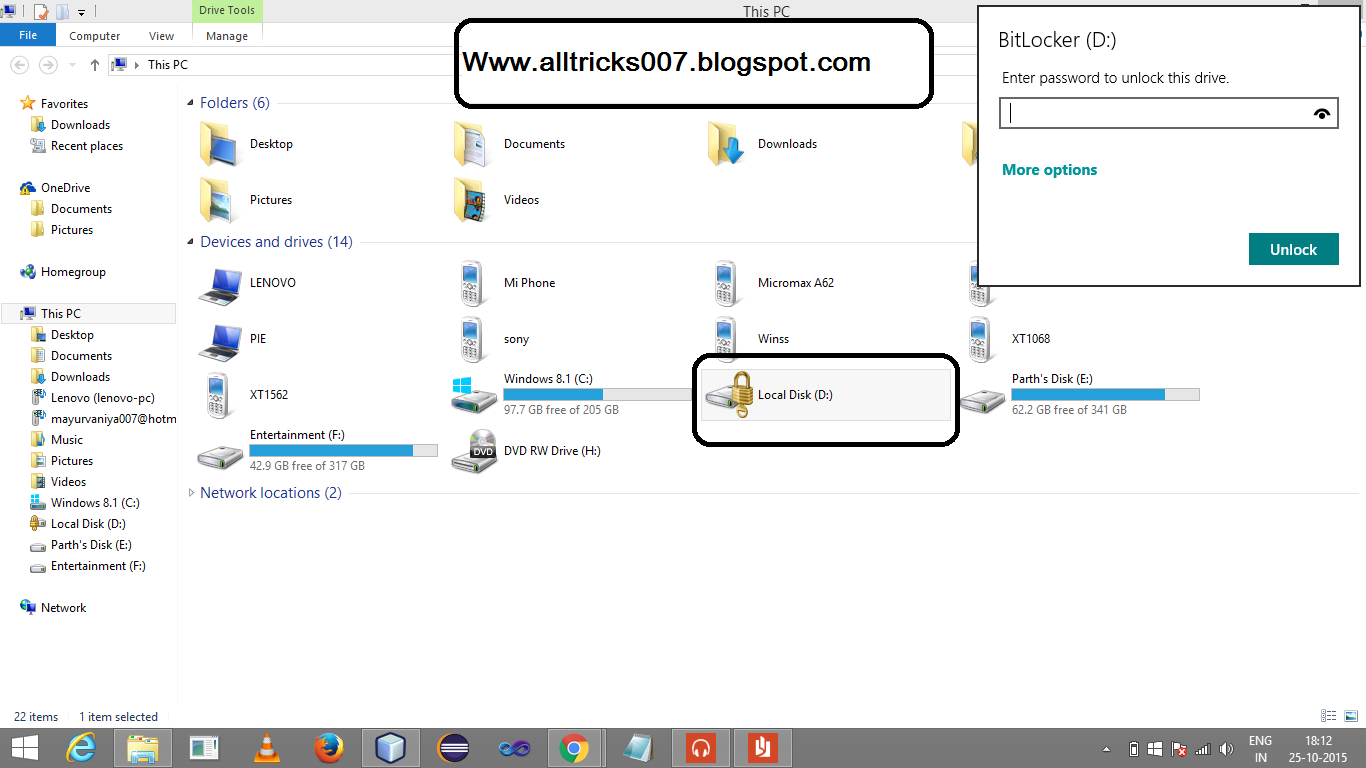Open the Manage tab under Drive Tools

tap(226, 35)
